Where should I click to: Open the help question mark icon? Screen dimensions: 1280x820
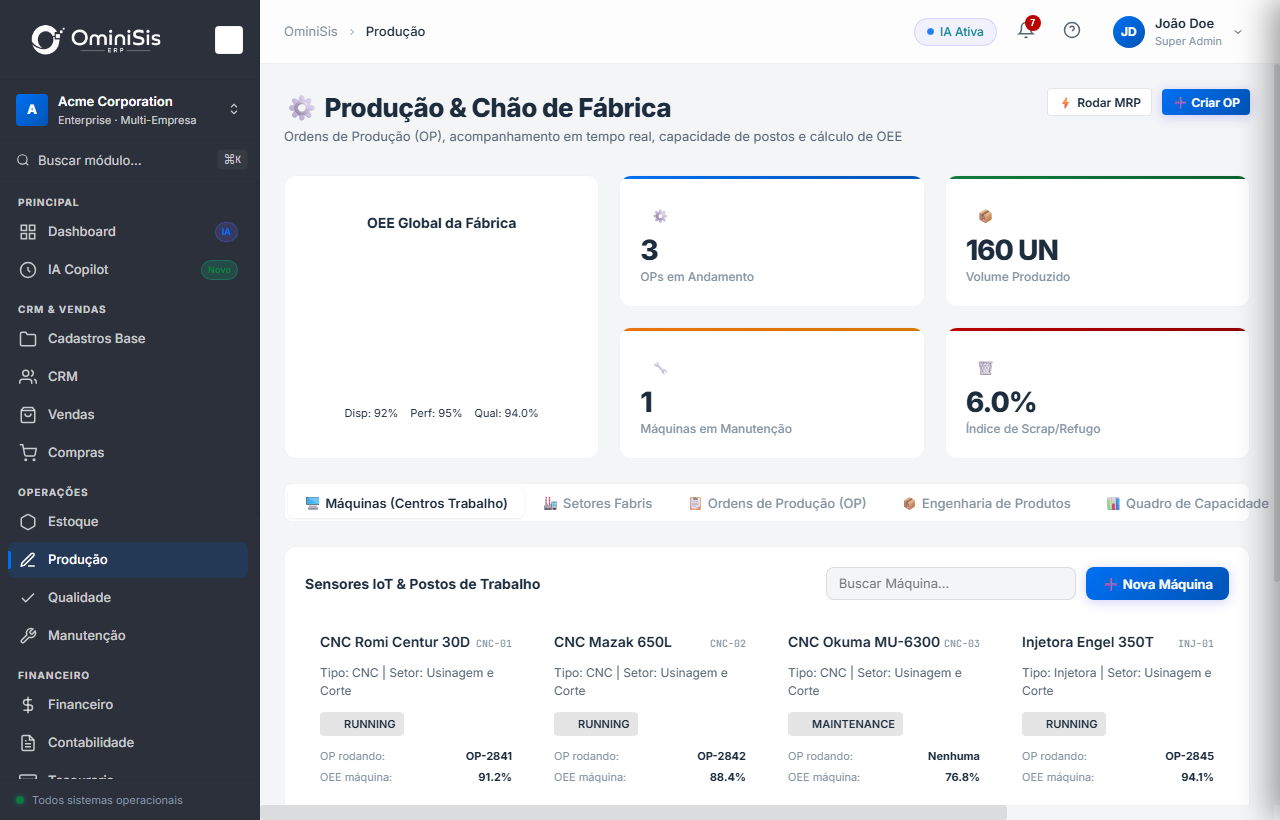point(1072,30)
